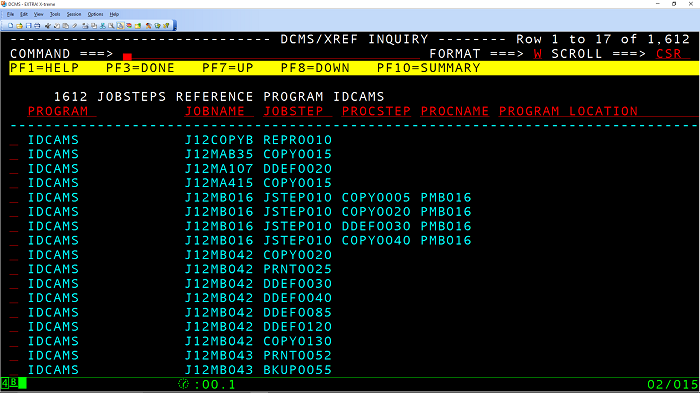
Task: Click the Cut scissors icon in the toolbar
Action: [102, 26]
